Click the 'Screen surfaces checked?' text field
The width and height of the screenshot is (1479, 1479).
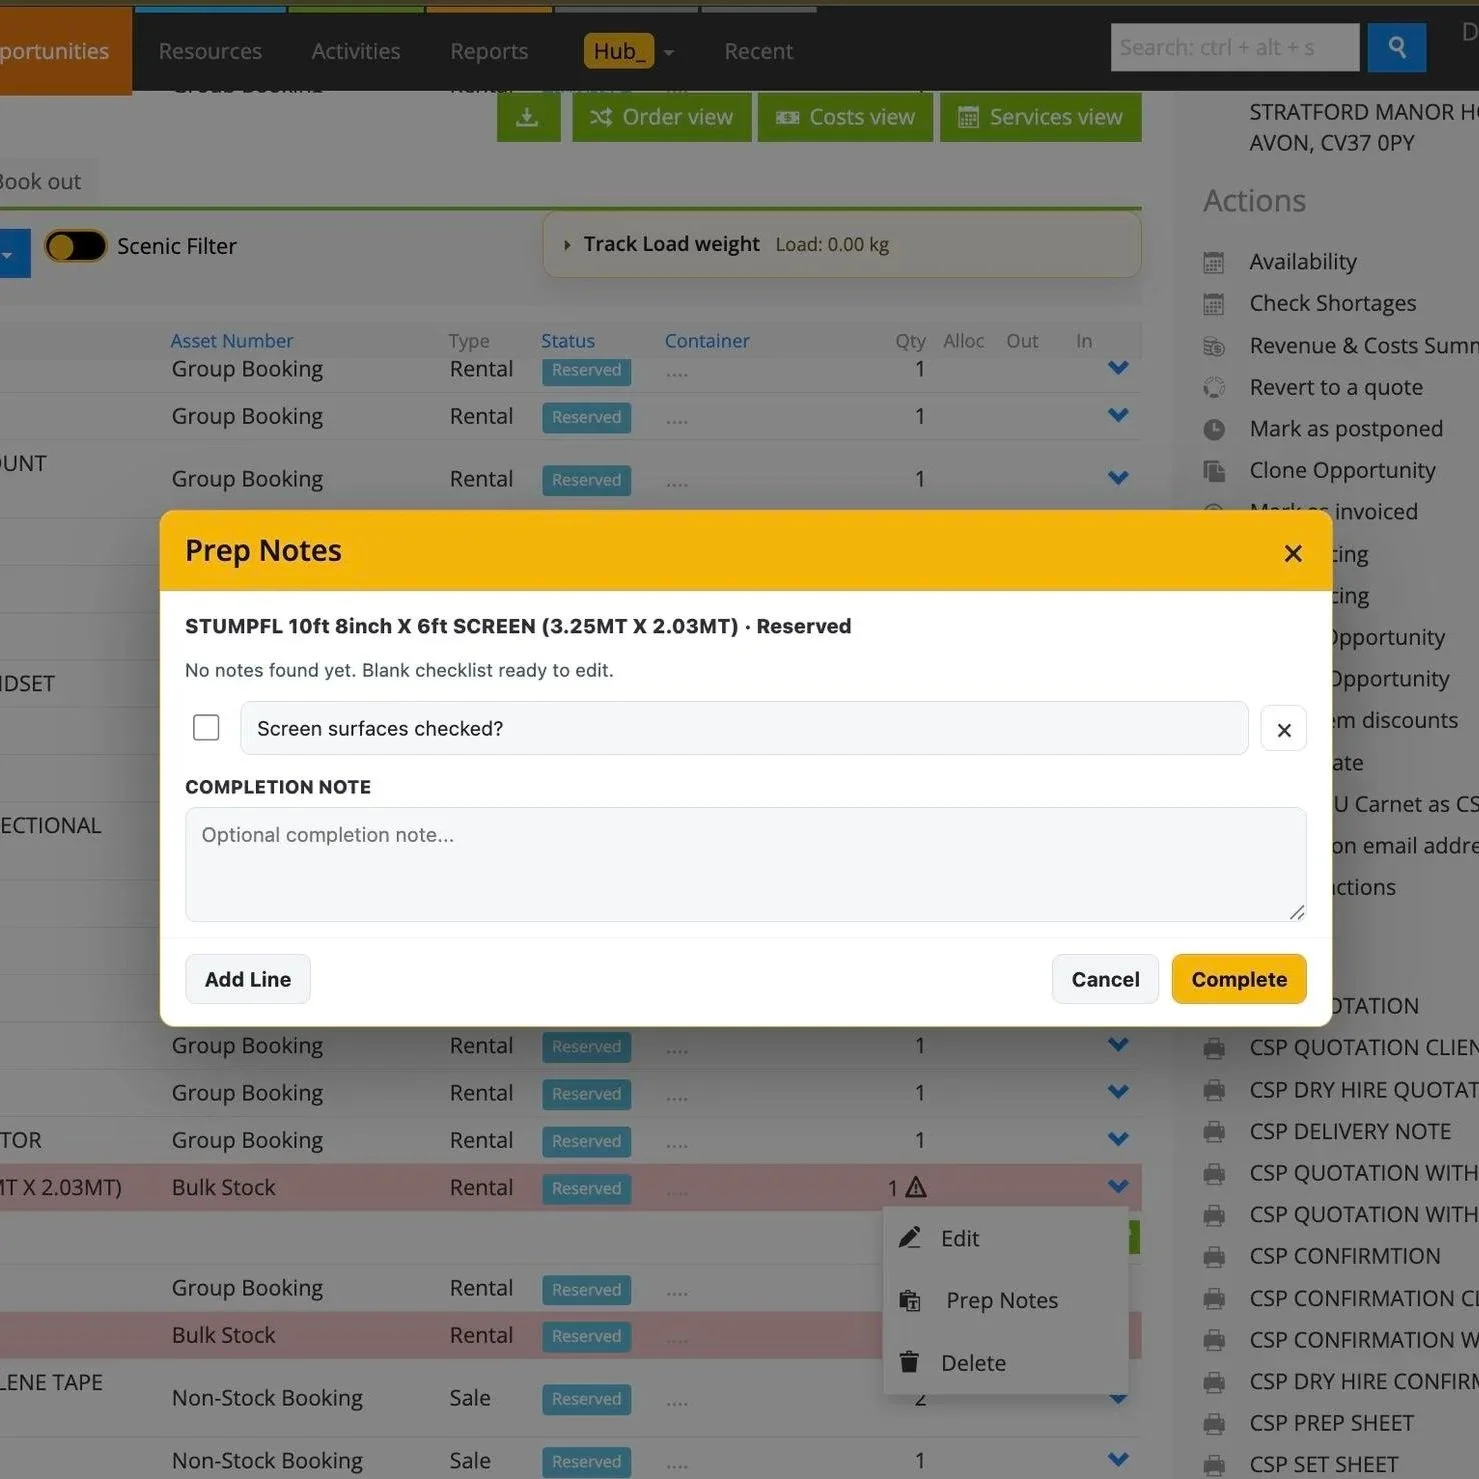click(744, 728)
